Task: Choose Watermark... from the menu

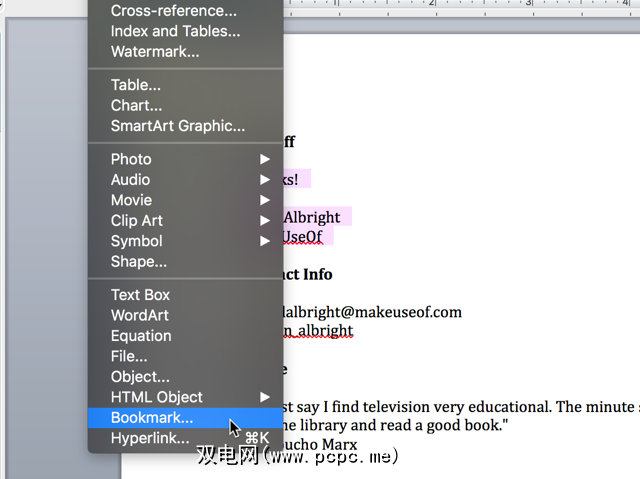Action: pyautogui.click(x=186, y=51)
